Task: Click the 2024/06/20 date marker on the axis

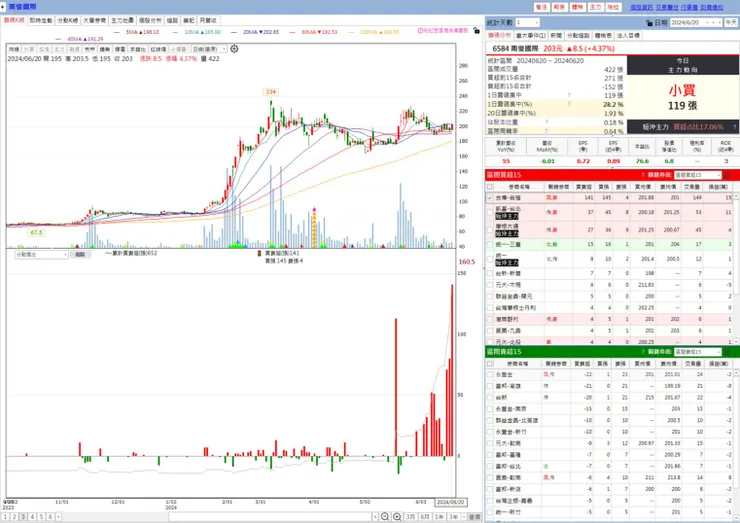Action: (451, 502)
